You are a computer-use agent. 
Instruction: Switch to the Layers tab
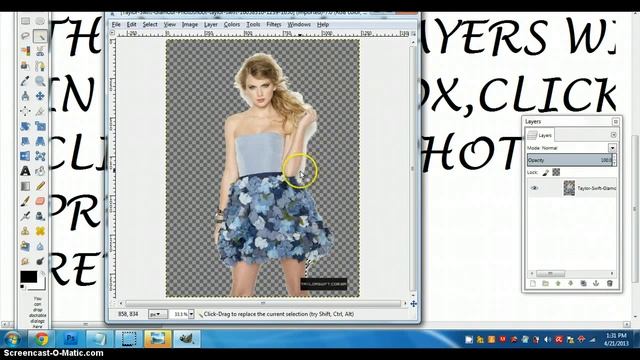540,135
